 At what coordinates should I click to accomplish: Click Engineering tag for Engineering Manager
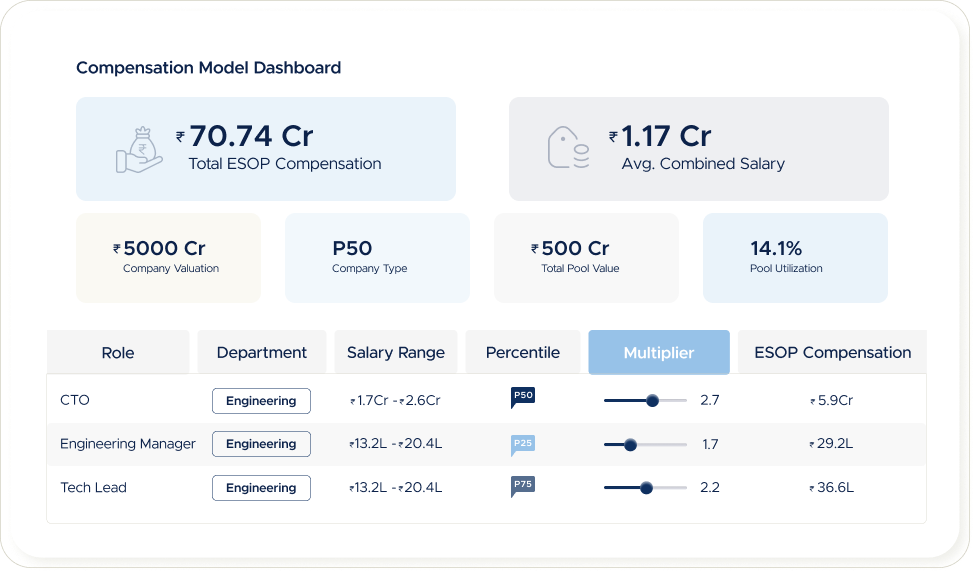(x=261, y=444)
